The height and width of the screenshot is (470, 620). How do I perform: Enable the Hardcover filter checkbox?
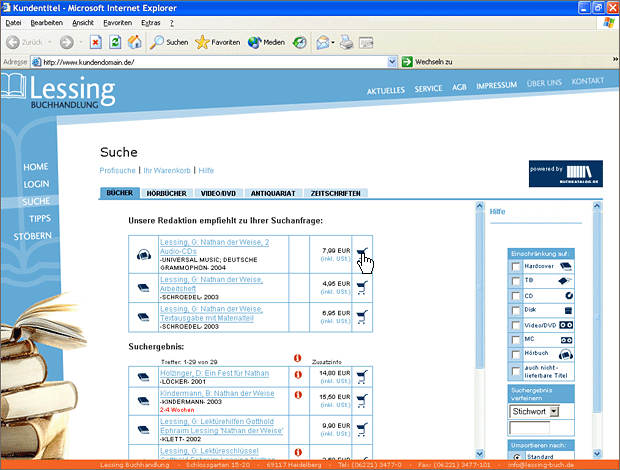coord(516,267)
